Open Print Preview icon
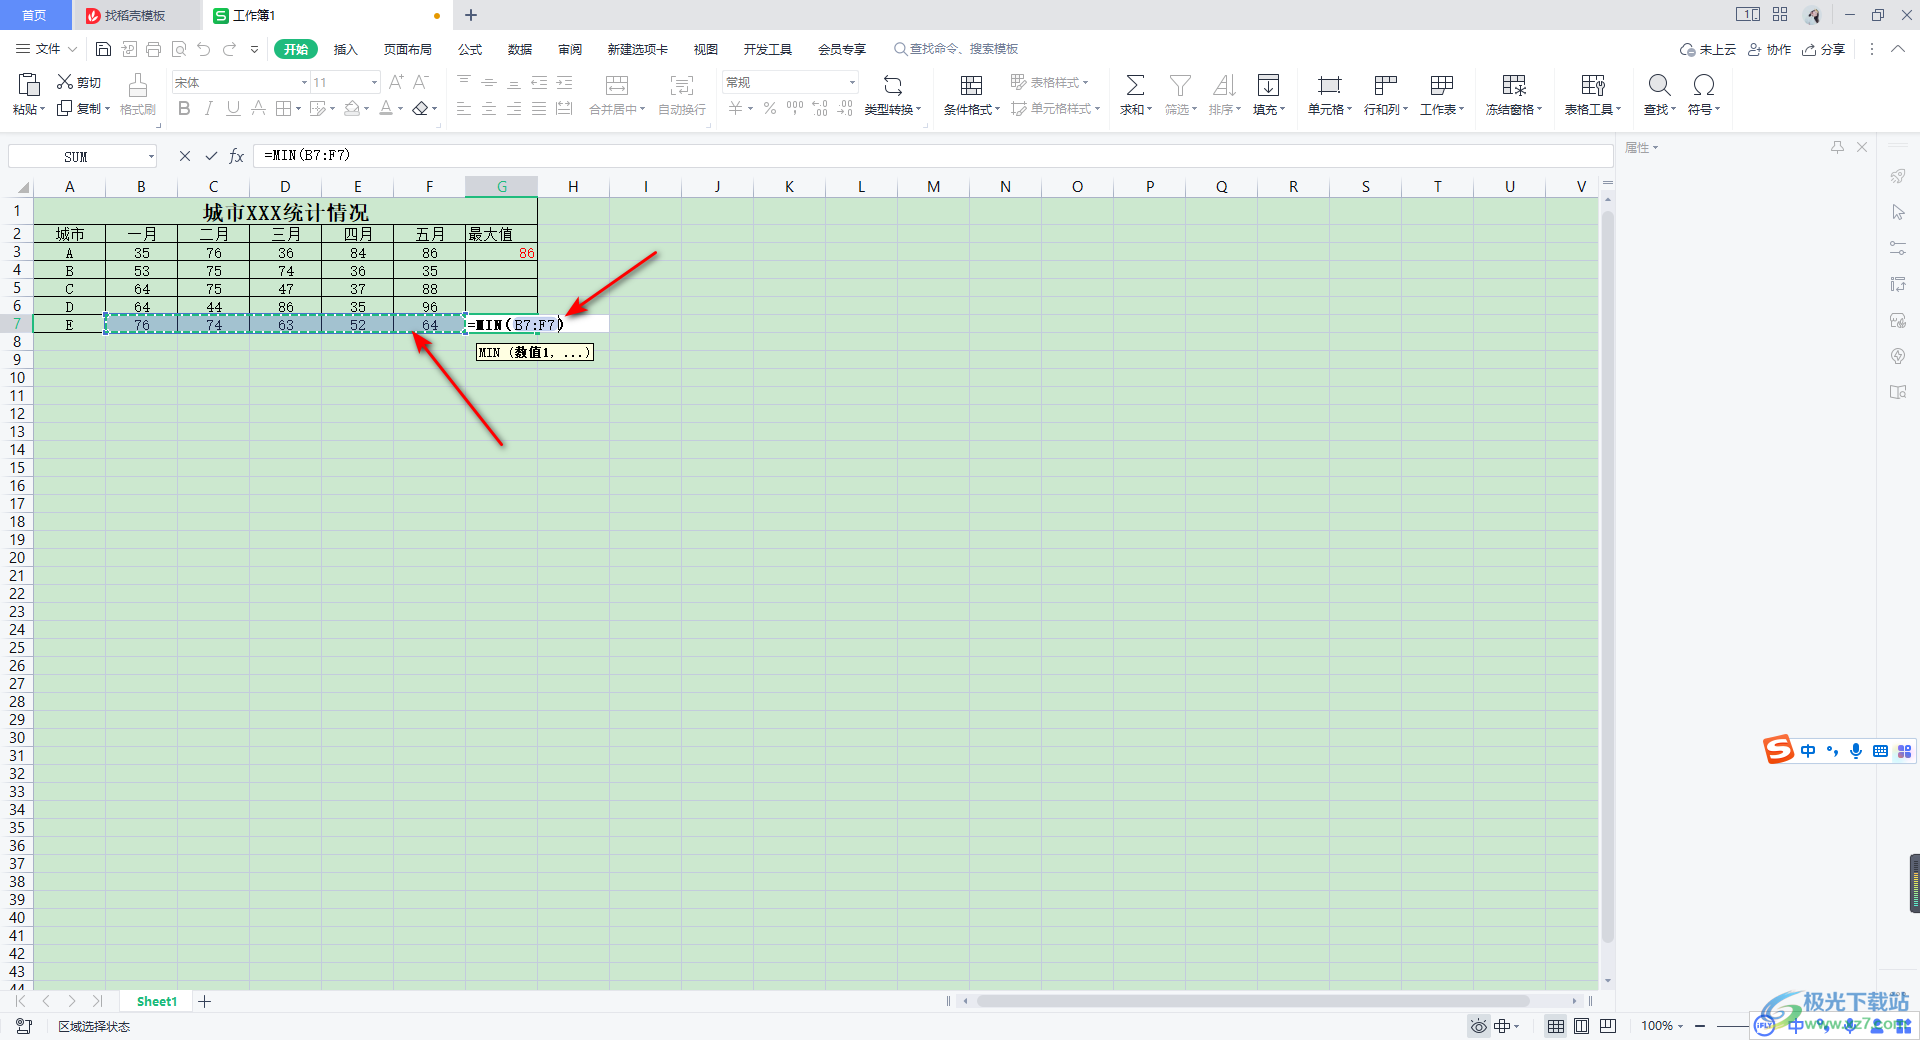 (x=179, y=49)
